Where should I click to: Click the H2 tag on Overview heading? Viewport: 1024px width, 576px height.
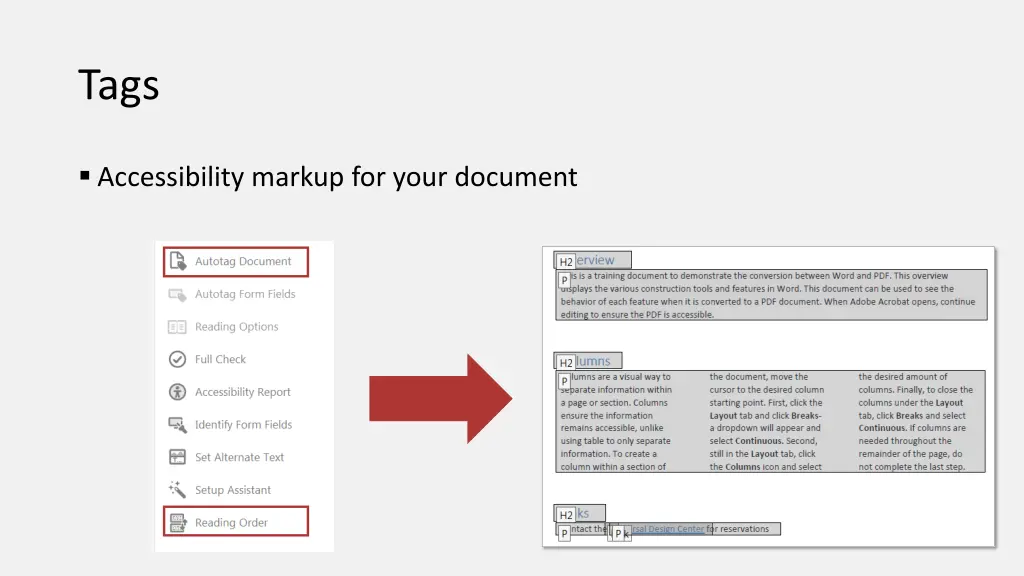point(566,262)
